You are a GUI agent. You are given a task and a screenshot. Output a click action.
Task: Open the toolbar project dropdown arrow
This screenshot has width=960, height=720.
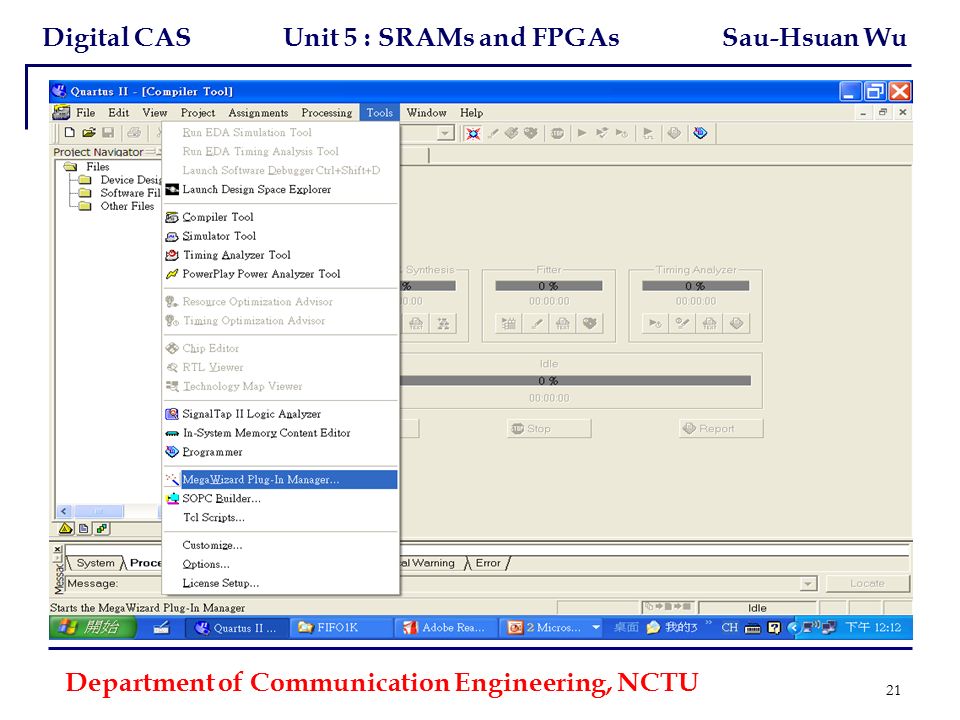pos(445,133)
